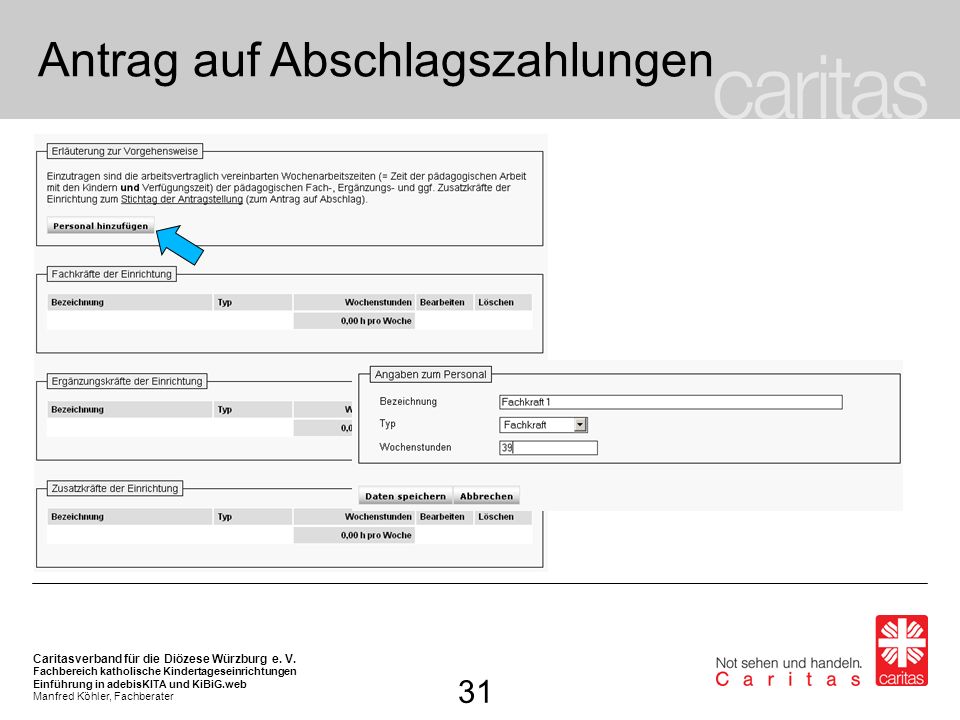Click the "Fachkräfte der Einrichtung" section title
This screenshot has width=960, height=720.
[111, 274]
